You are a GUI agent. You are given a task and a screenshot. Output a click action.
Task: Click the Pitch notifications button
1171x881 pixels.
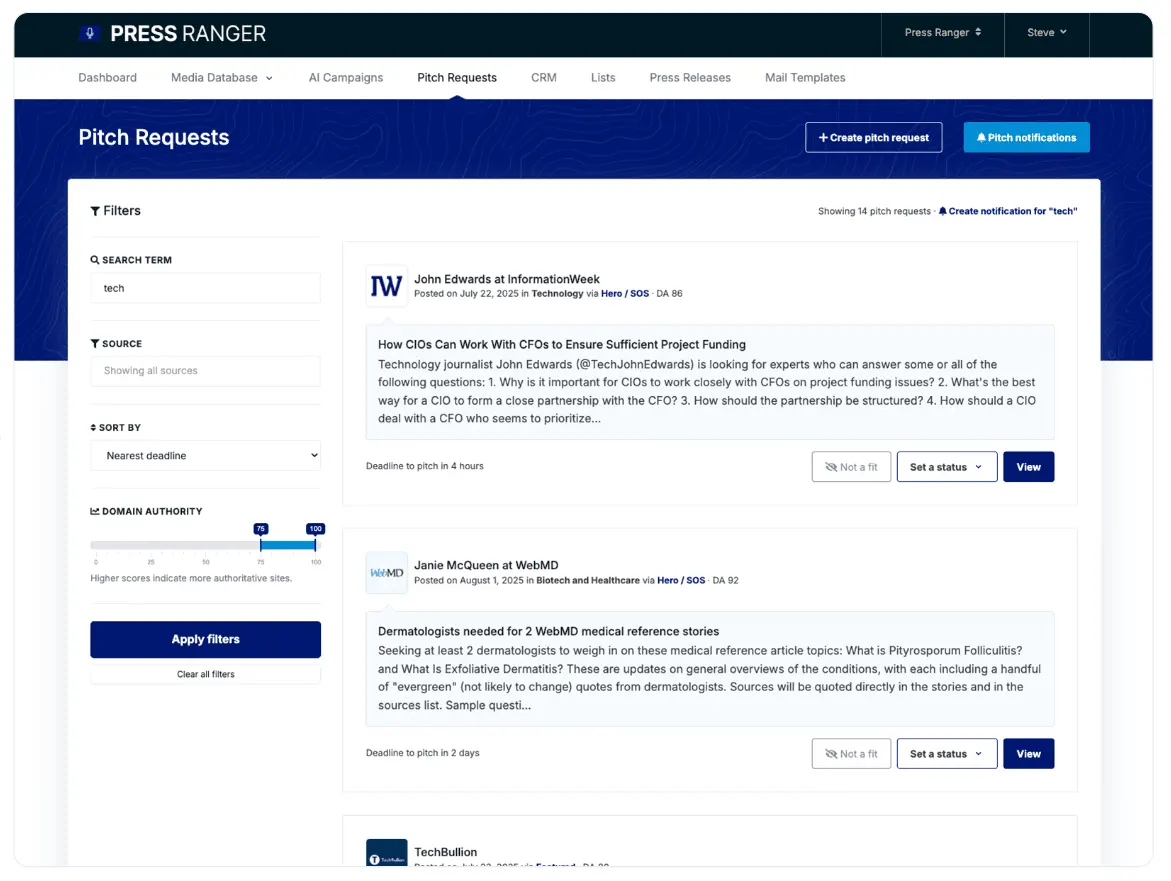coord(1026,137)
